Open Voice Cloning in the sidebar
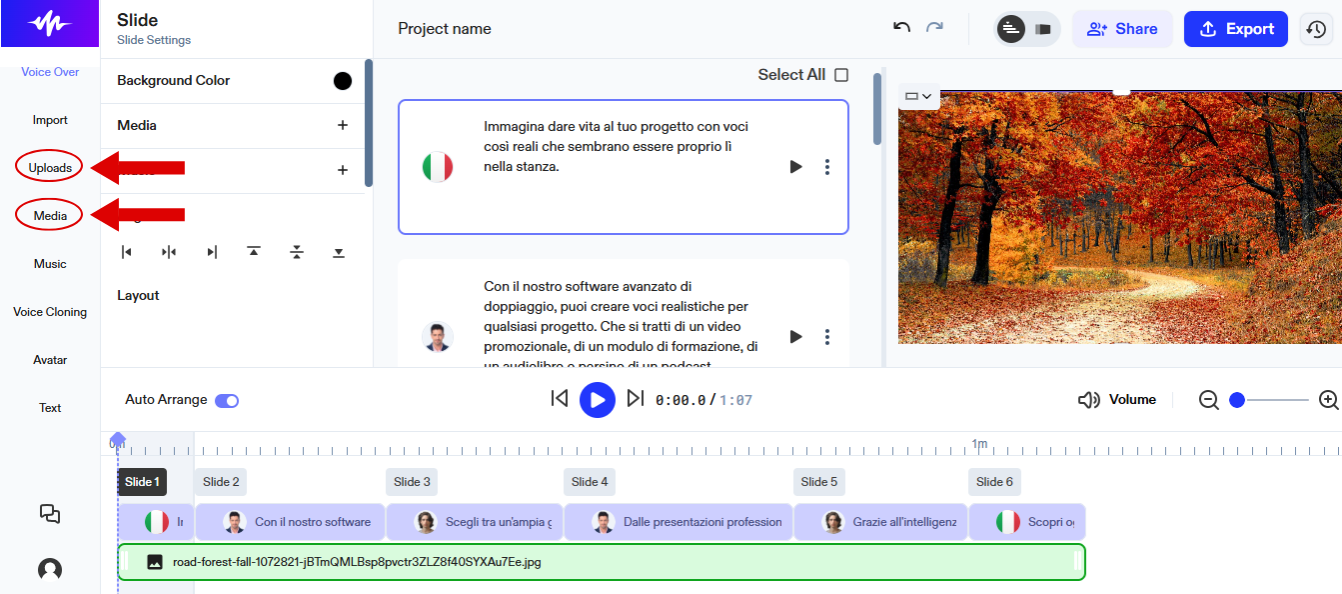Image resolution: width=1342 pixels, height=594 pixels. pos(50,312)
